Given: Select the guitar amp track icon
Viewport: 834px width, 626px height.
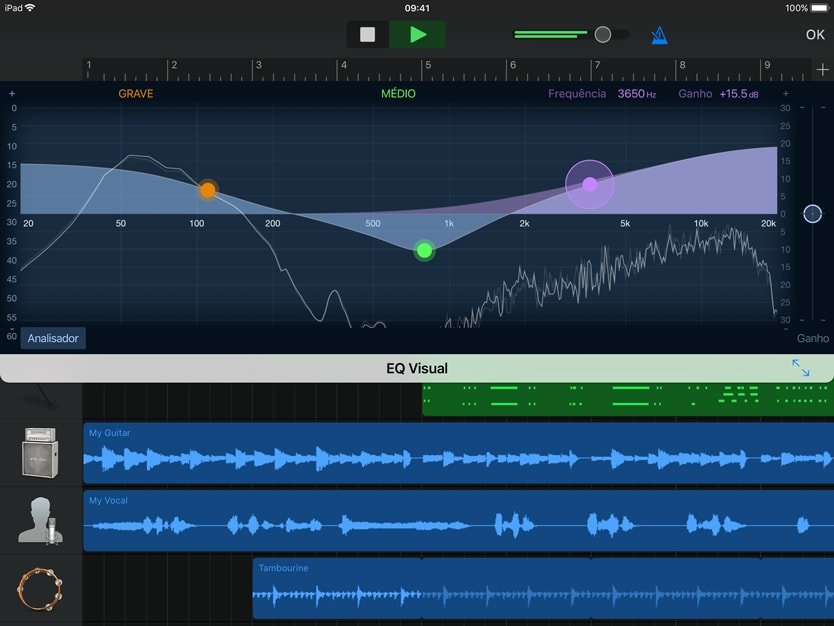Looking at the screenshot, I should tap(40, 453).
